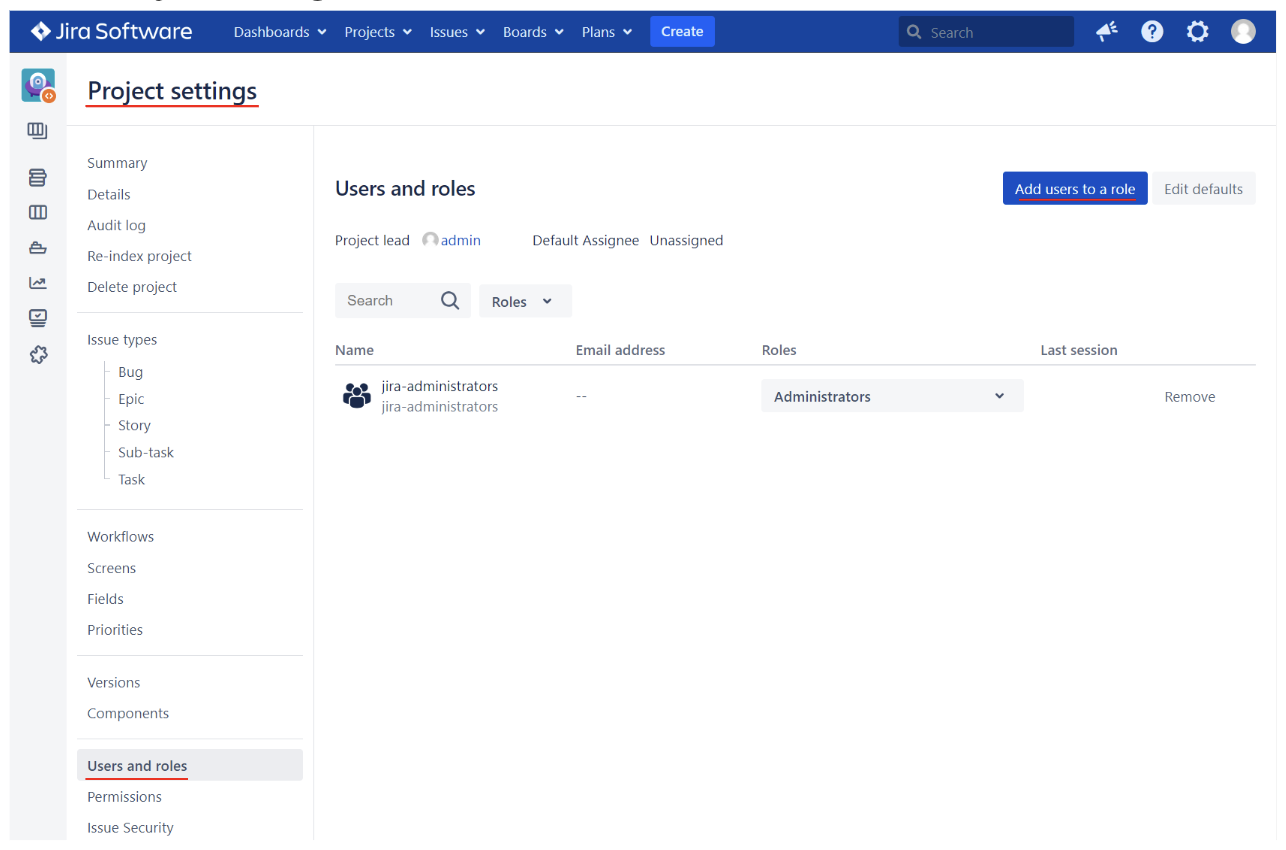This screenshot has height=850, width=1286.
Task: Click the Roles column header
Action: [779, 350]
